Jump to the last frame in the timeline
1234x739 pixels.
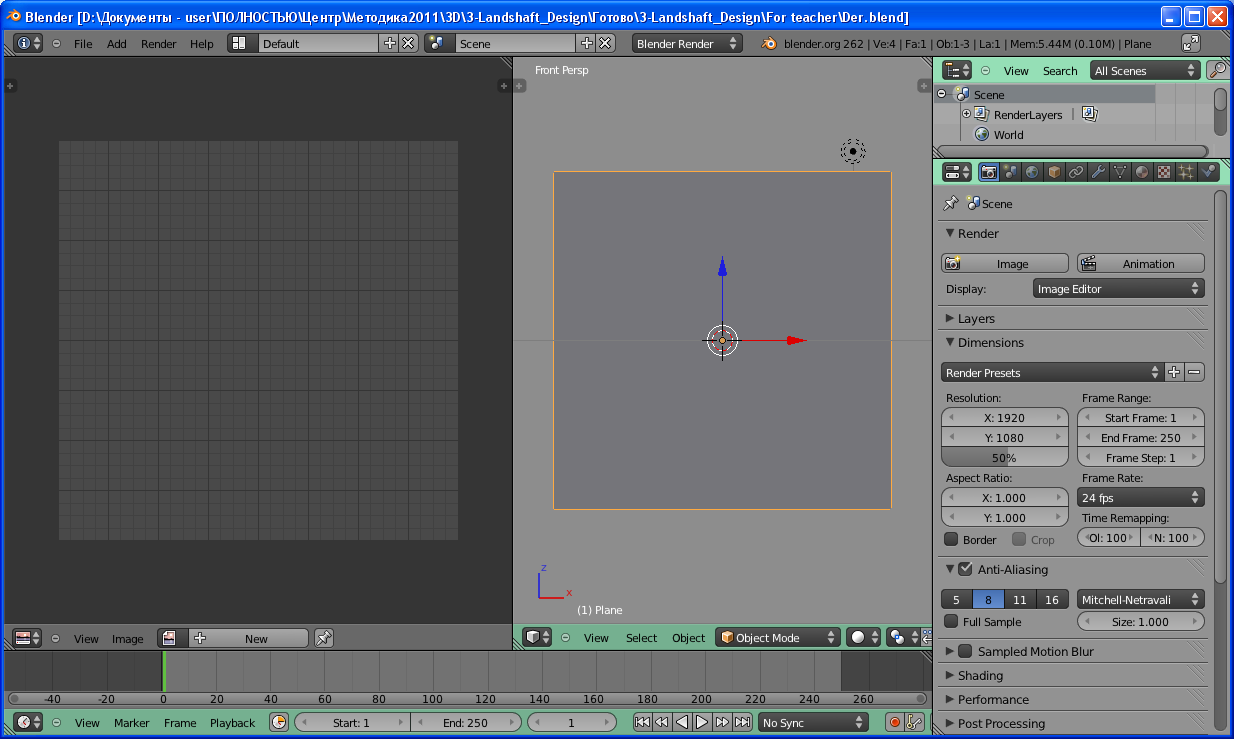click(742, 722)
